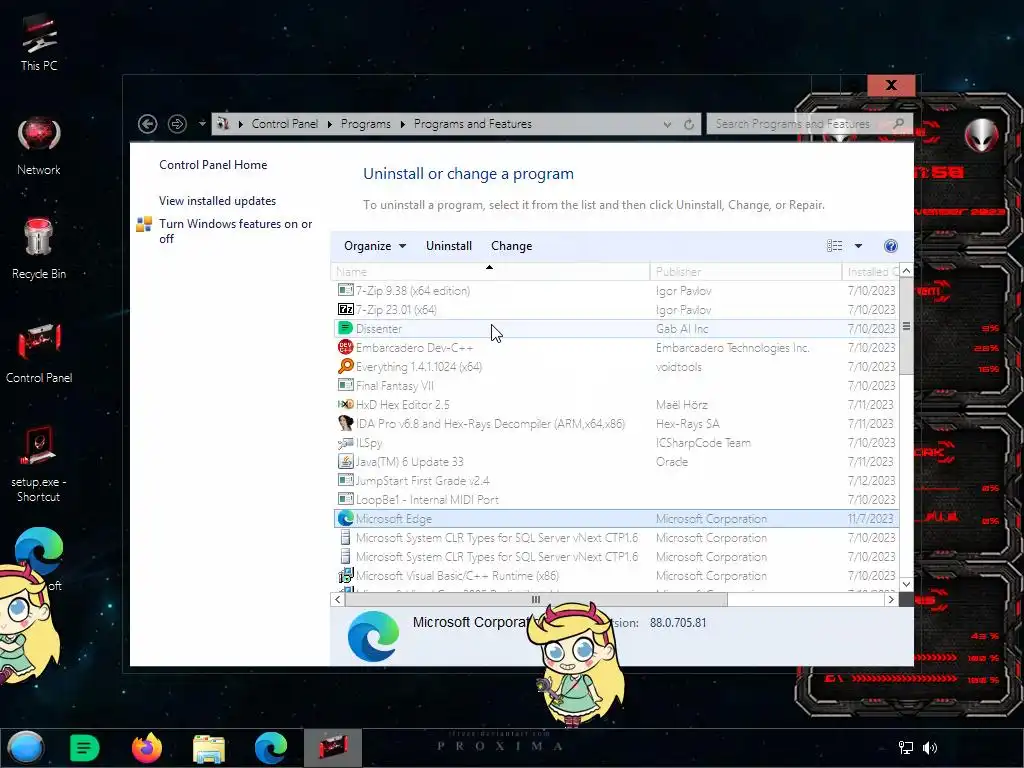The height and width of the screenshot is (768, 1024).
Task: Select the 7-Zip 9.38 (x64 edition) row
Action: [x=616, y=291]
